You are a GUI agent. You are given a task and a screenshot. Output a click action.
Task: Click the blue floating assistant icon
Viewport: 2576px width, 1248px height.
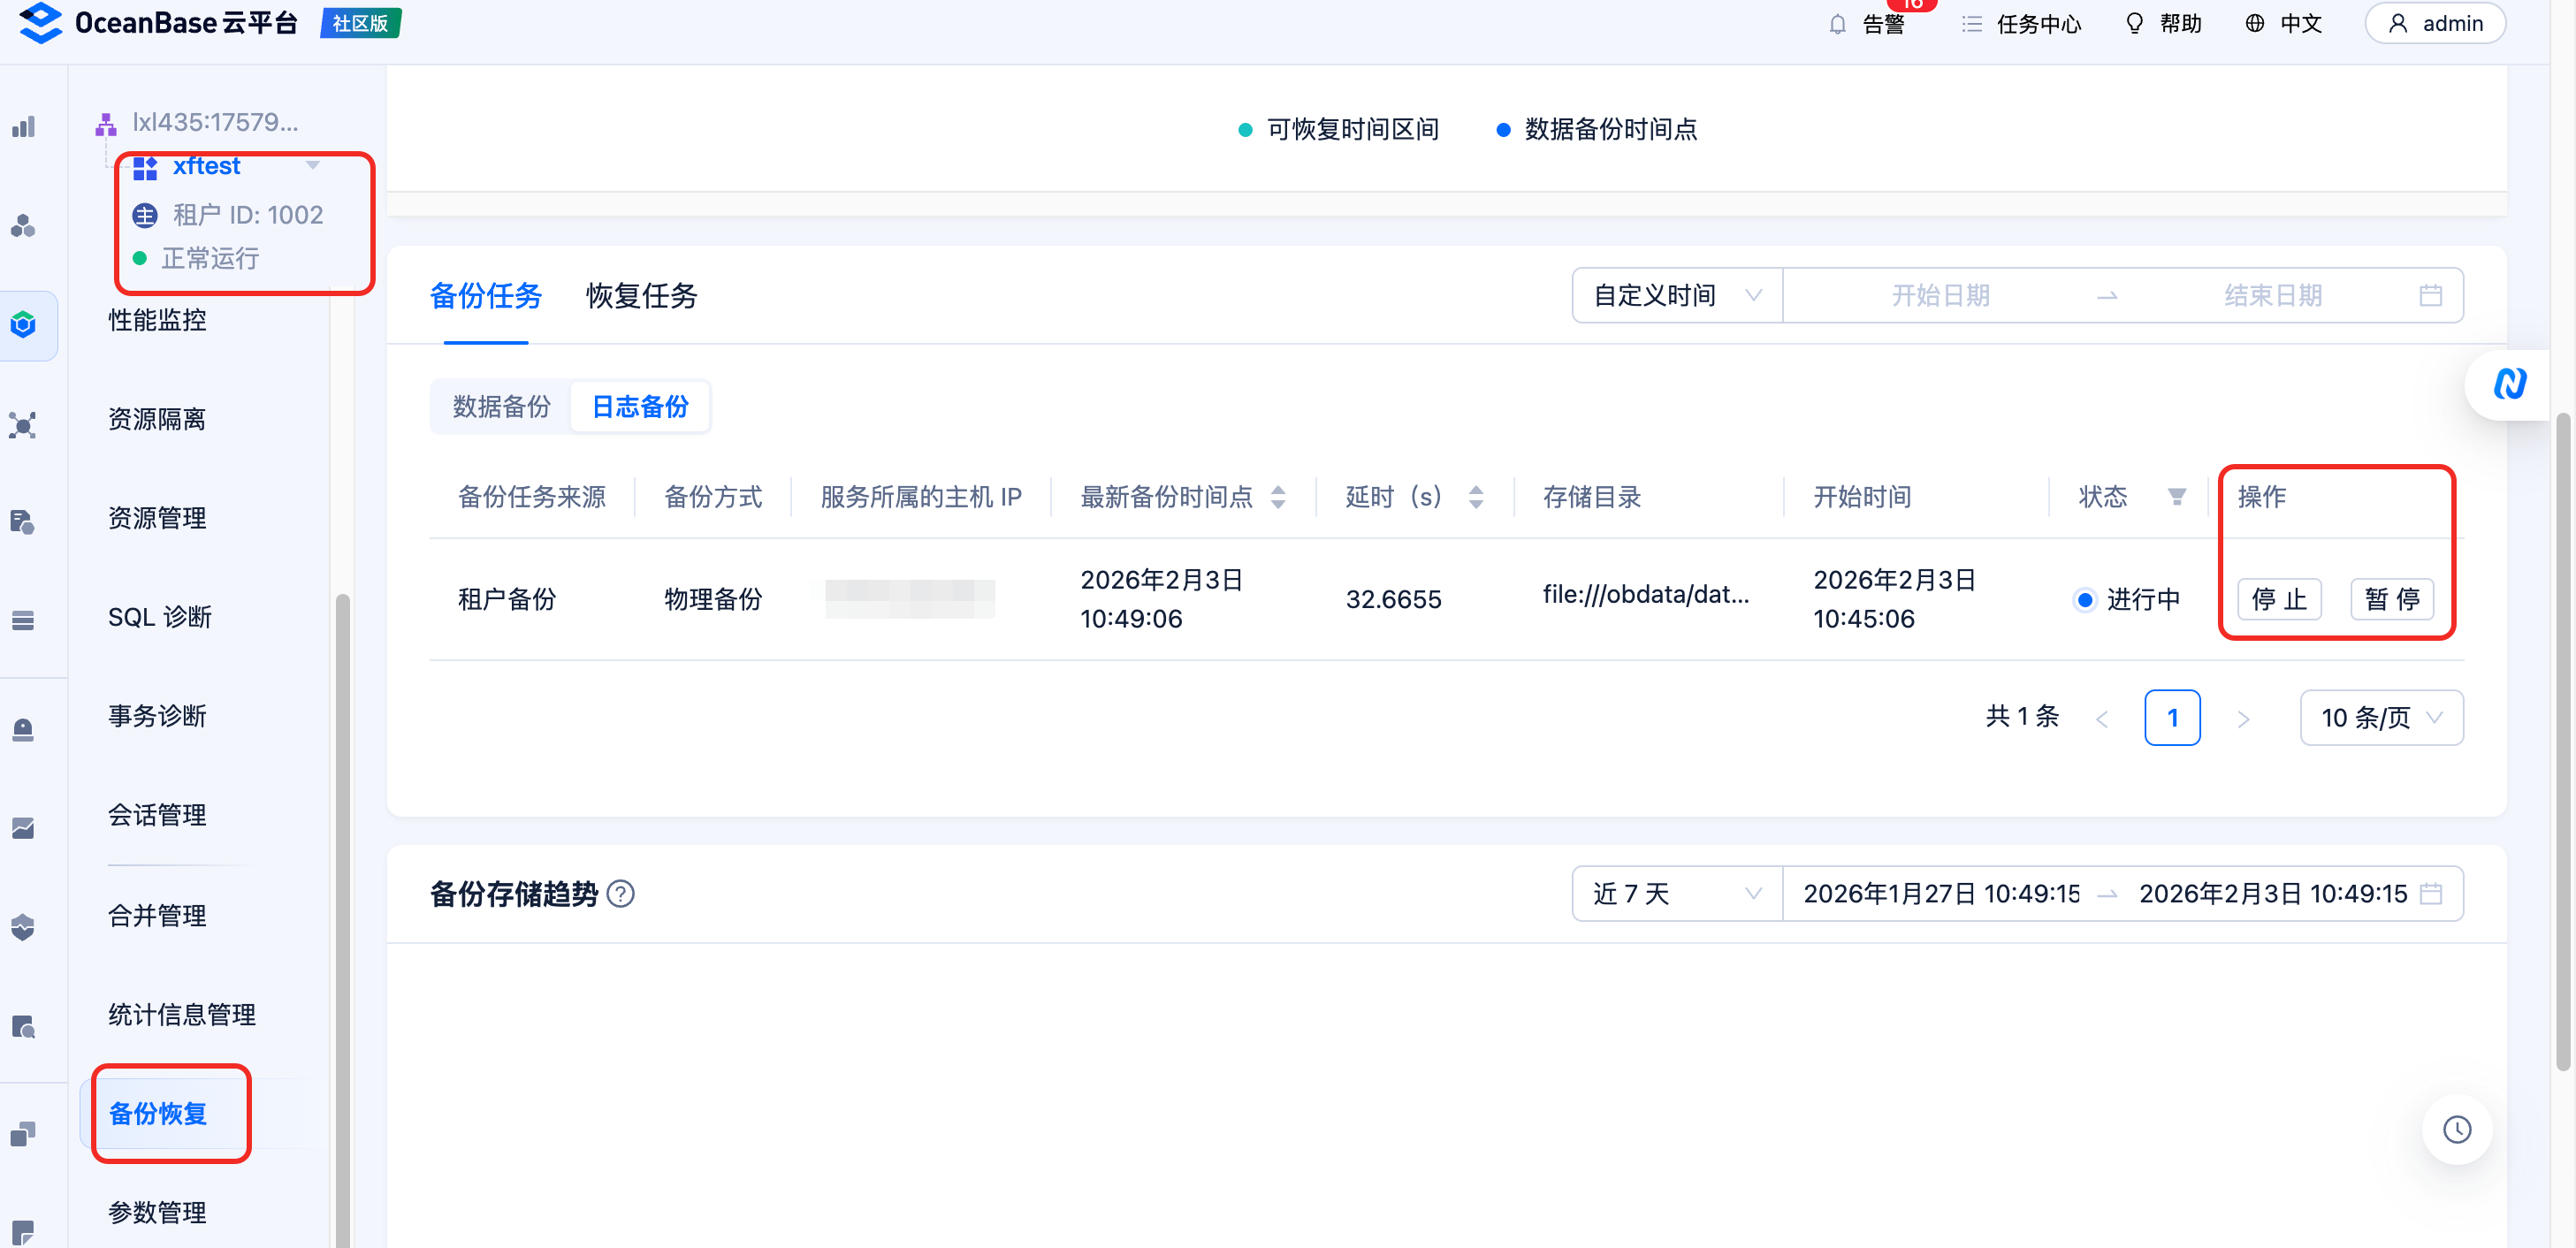click(2509, 384)
